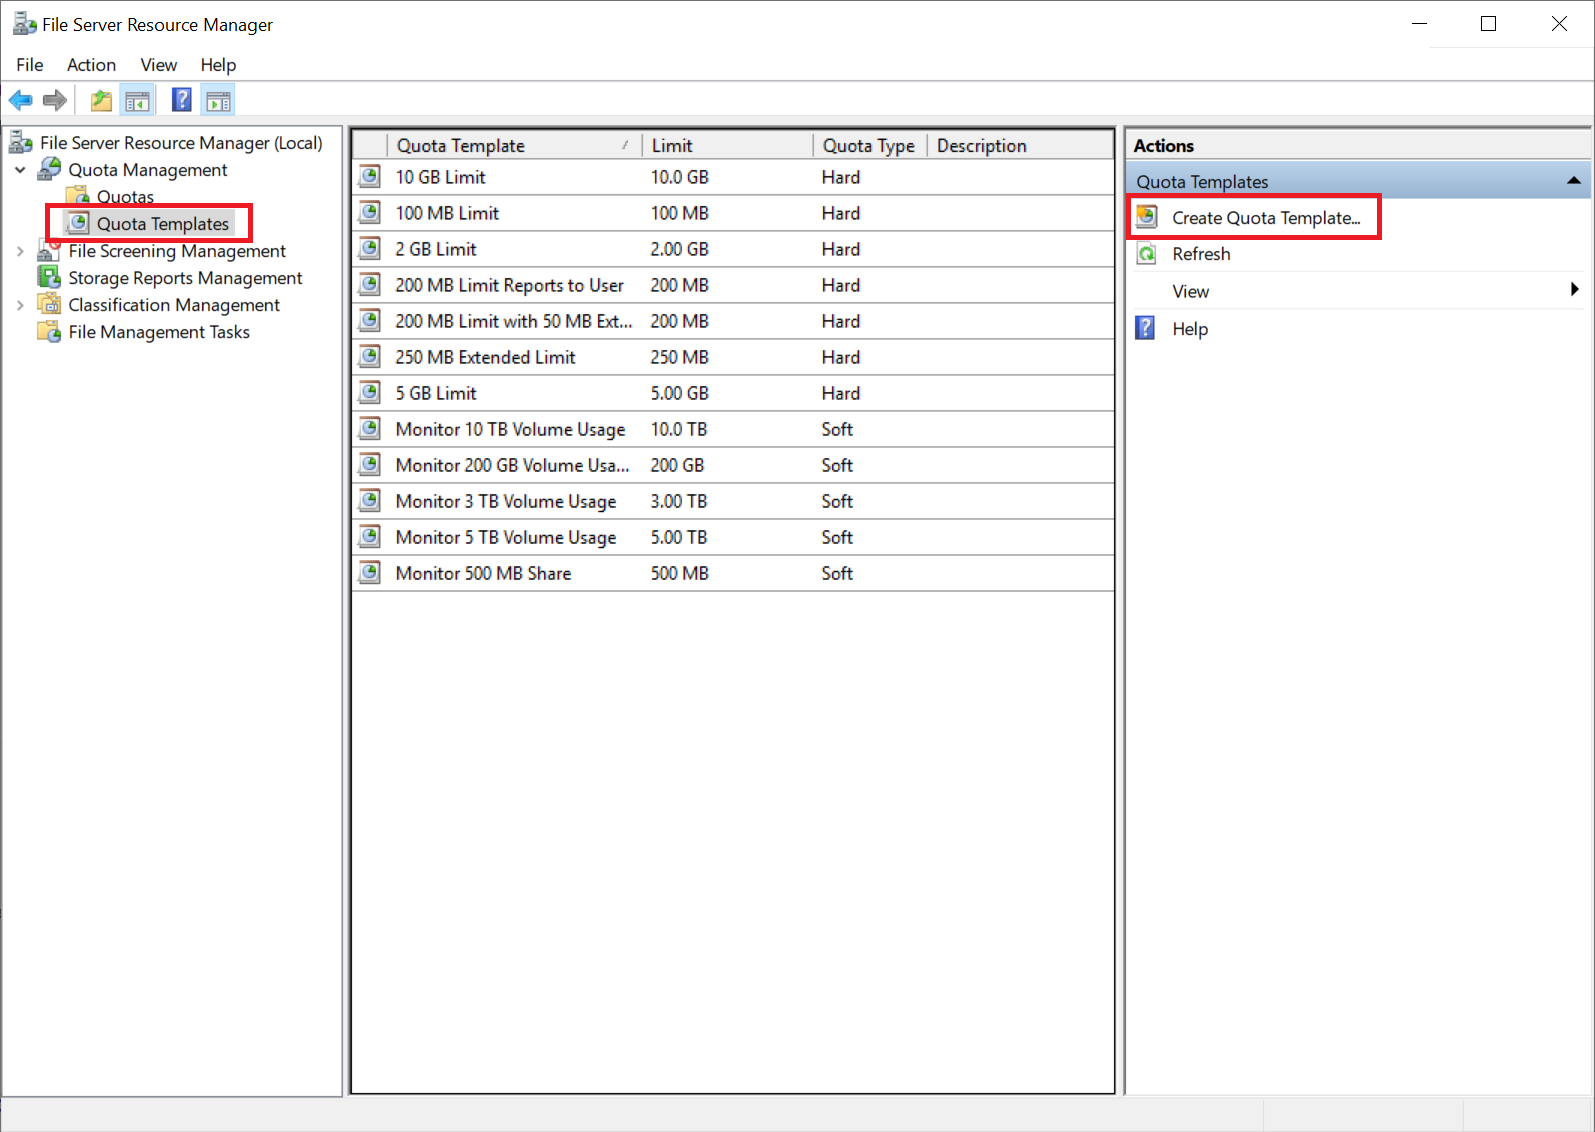Image resolution: width=1595 pixels, height=1132 pixels.
Task: Click the 2 GB Limit template icon
Action: click(x=370, y=249)
